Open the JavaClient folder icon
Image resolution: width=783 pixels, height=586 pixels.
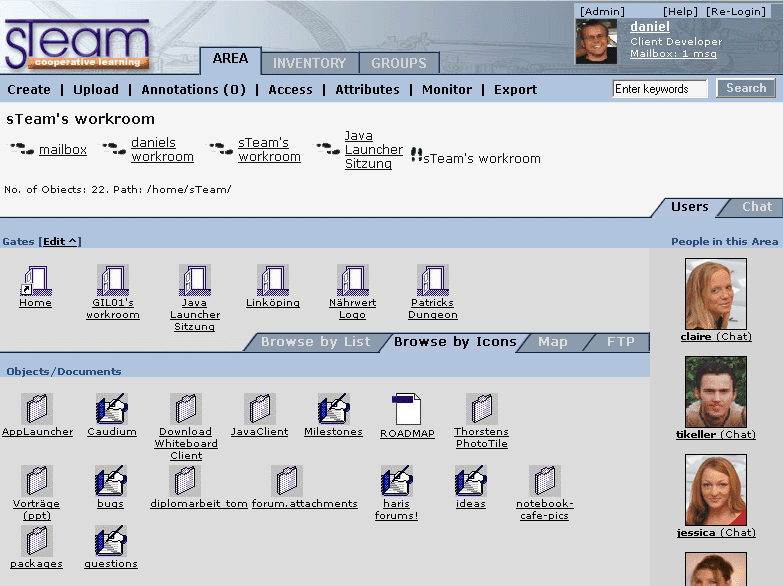[260, 409]
